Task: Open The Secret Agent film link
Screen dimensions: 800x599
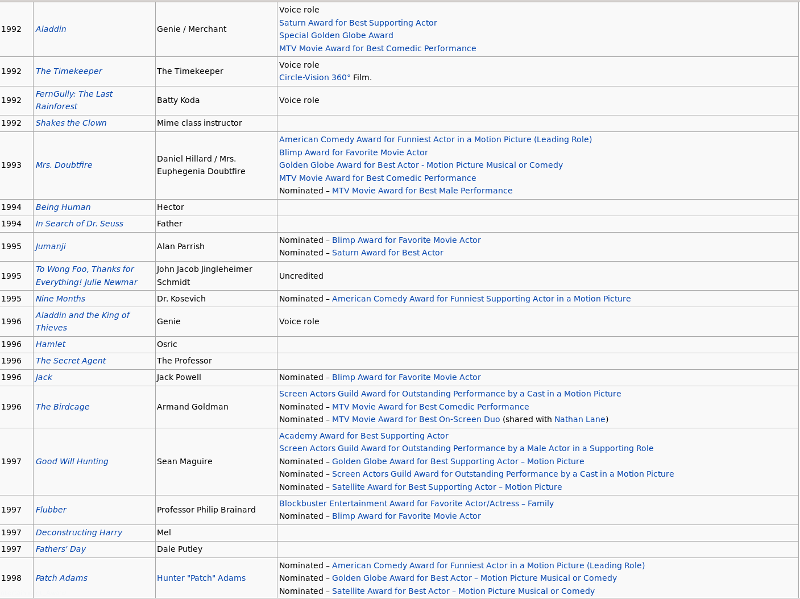Action: click(70, 361)
